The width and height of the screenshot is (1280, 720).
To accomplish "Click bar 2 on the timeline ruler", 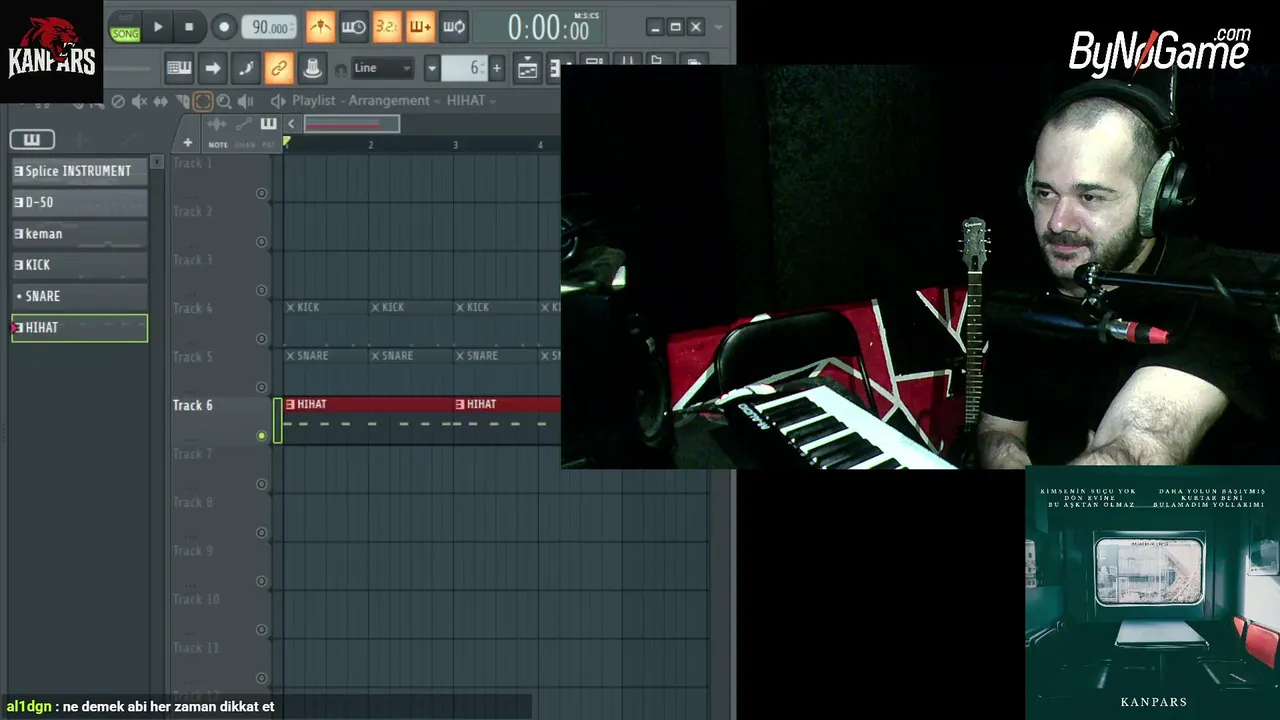I will (370, 145).
